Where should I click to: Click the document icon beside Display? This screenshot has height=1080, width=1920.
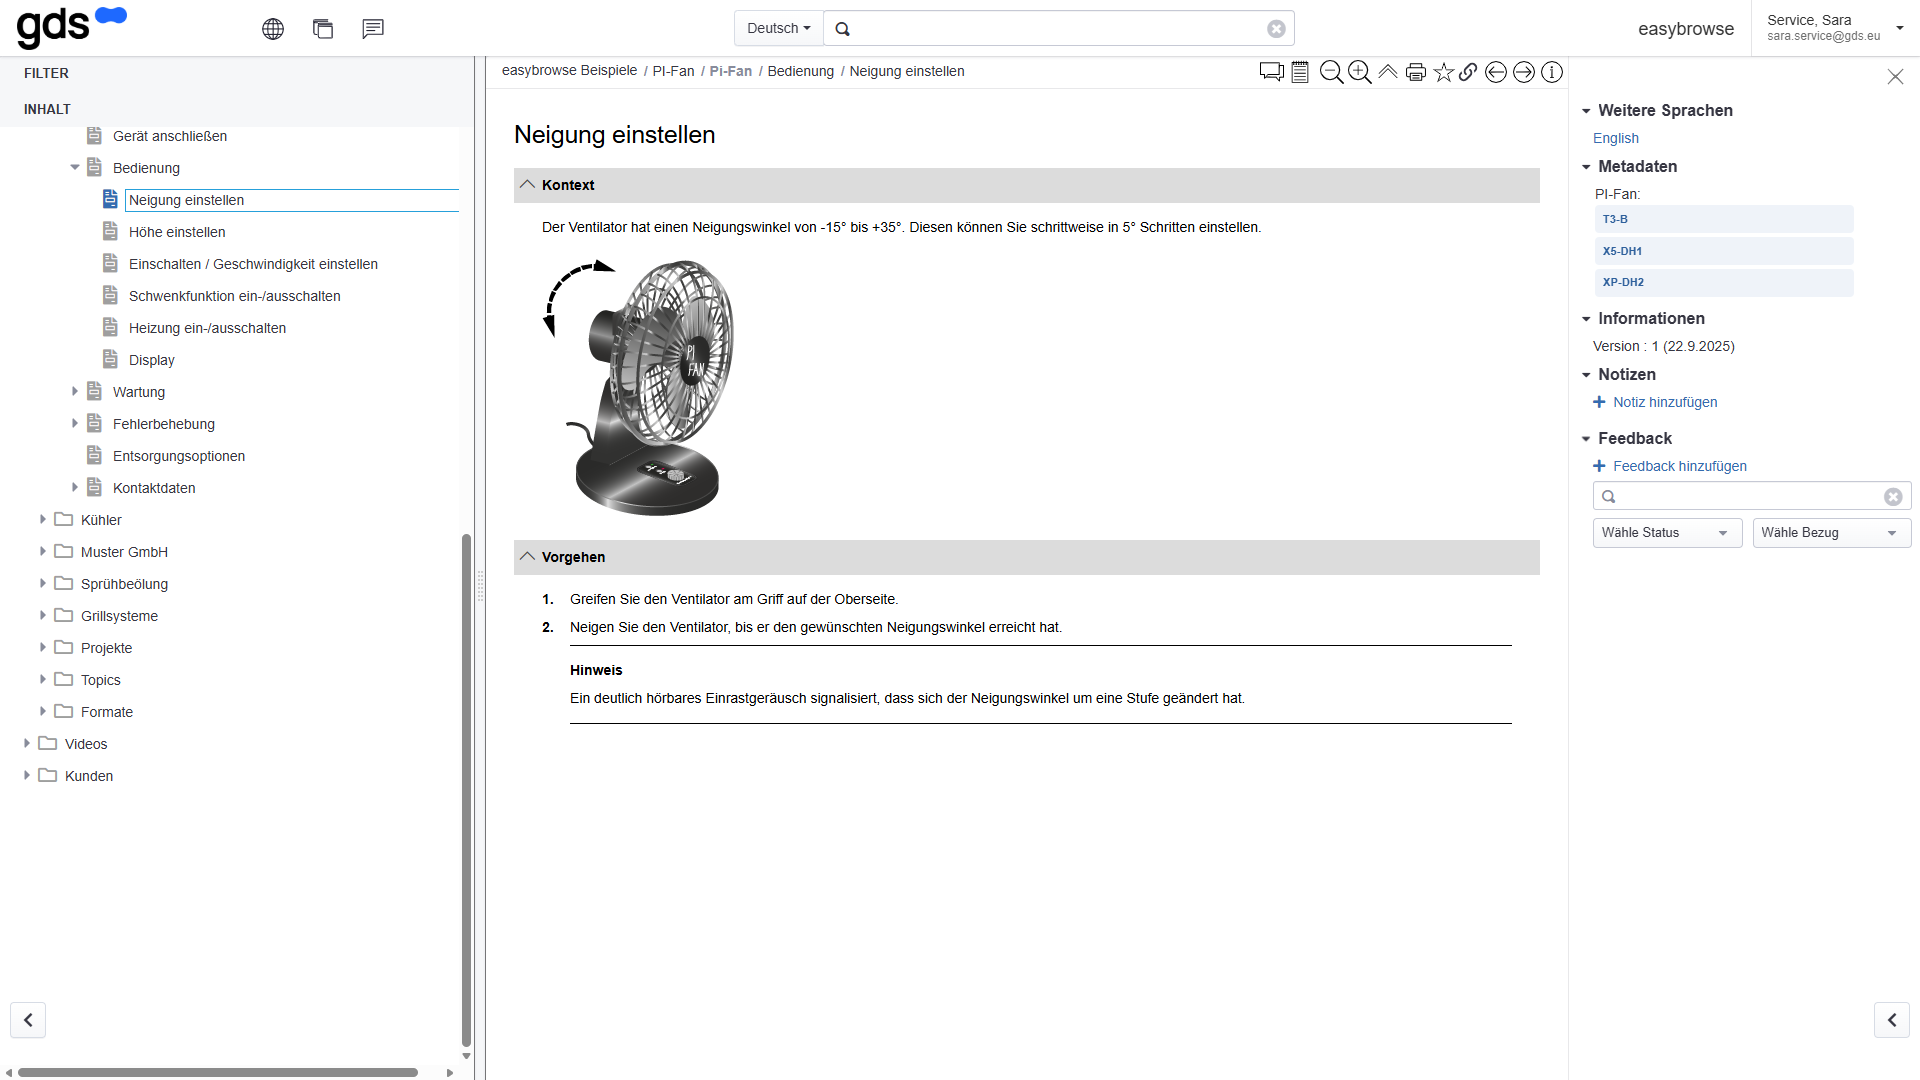[110, 359]
